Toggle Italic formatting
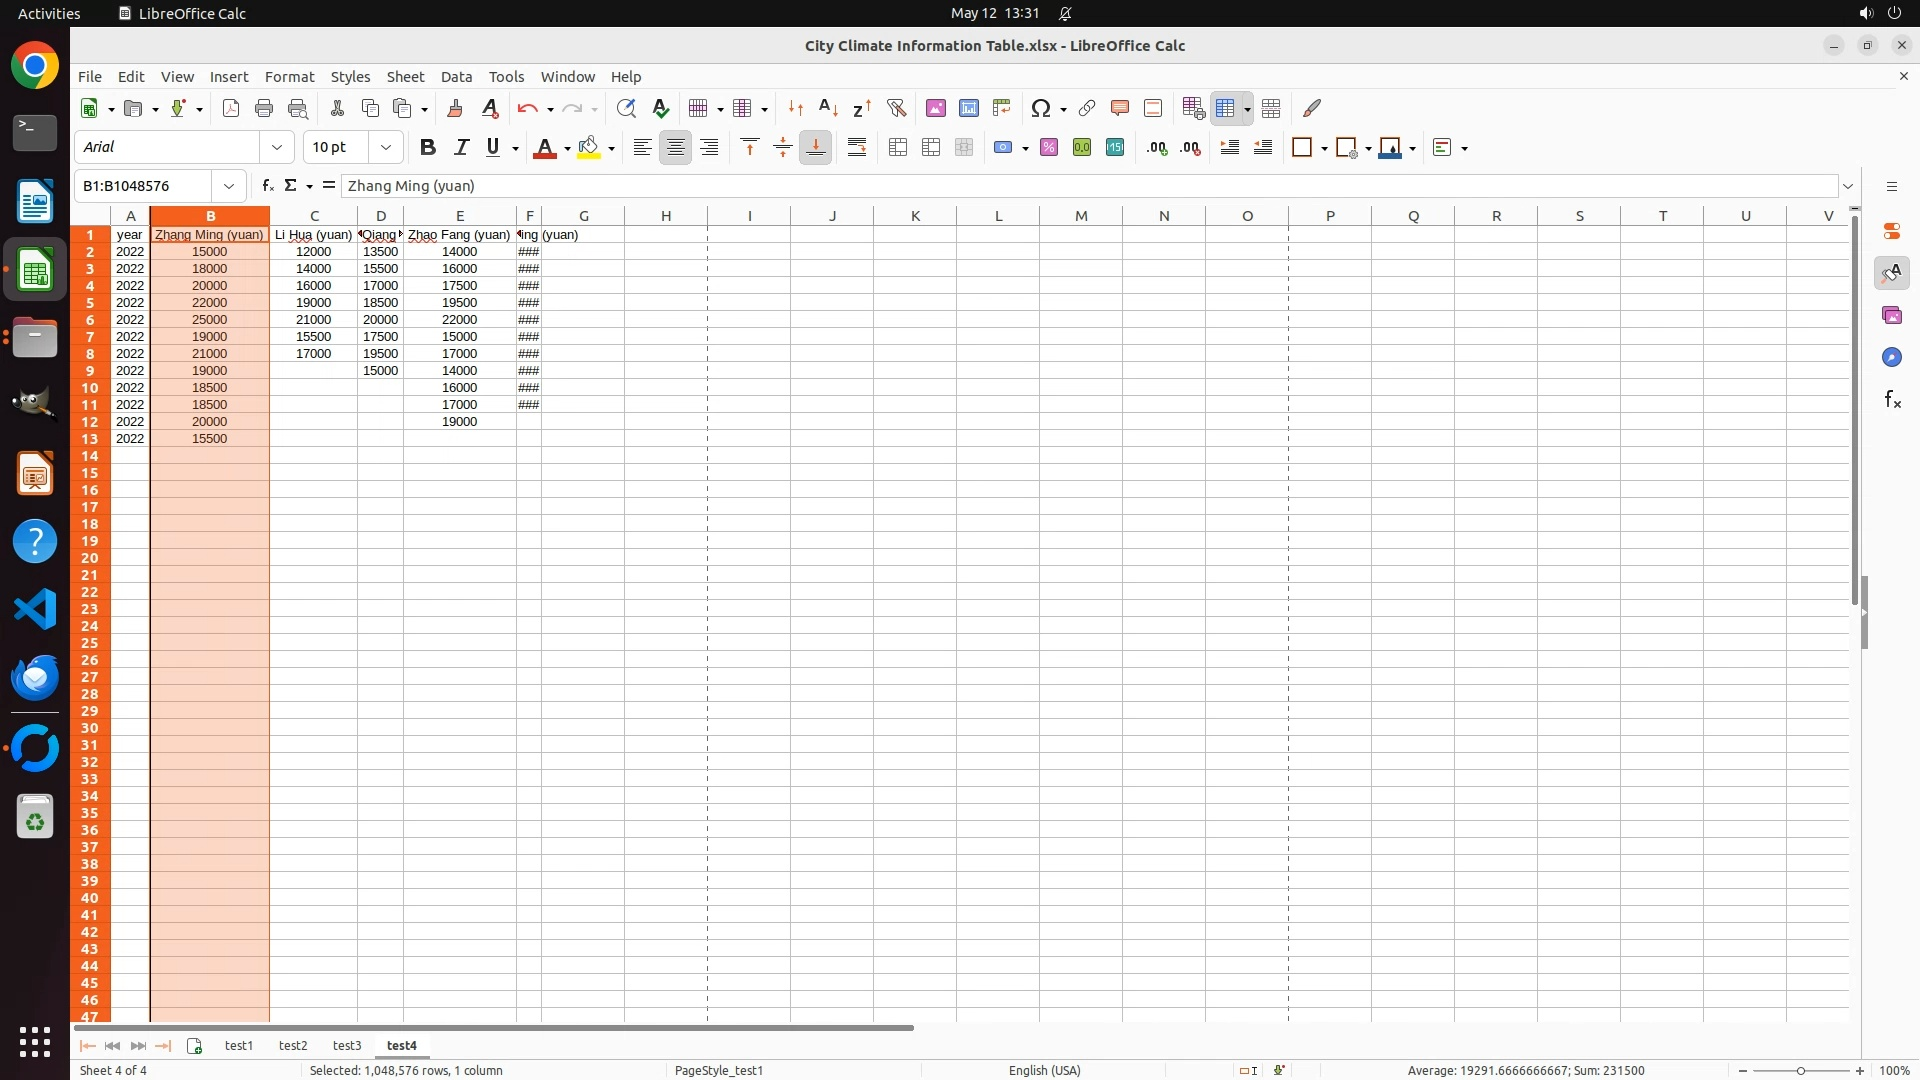The image size is (1920, 1080). 461,148
